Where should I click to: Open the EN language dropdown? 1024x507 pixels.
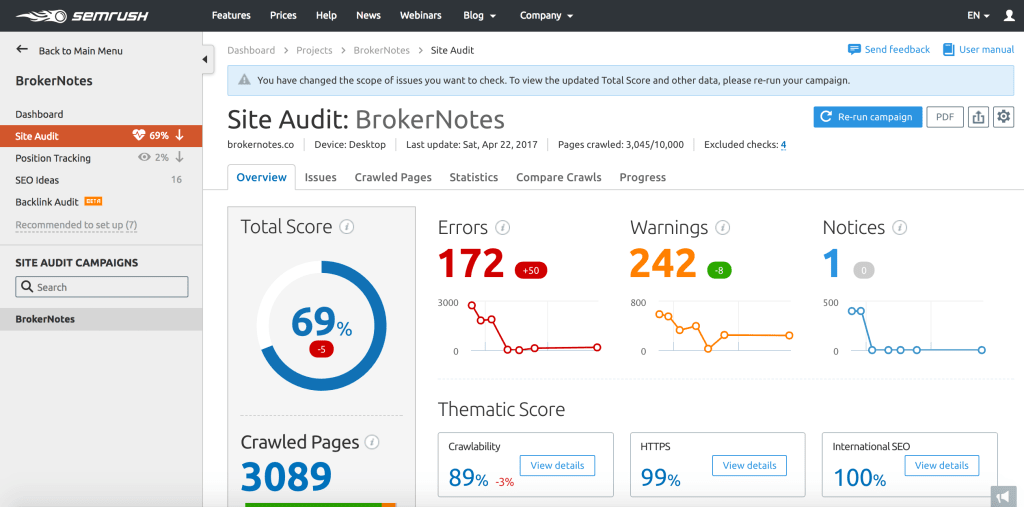point(978,16)
